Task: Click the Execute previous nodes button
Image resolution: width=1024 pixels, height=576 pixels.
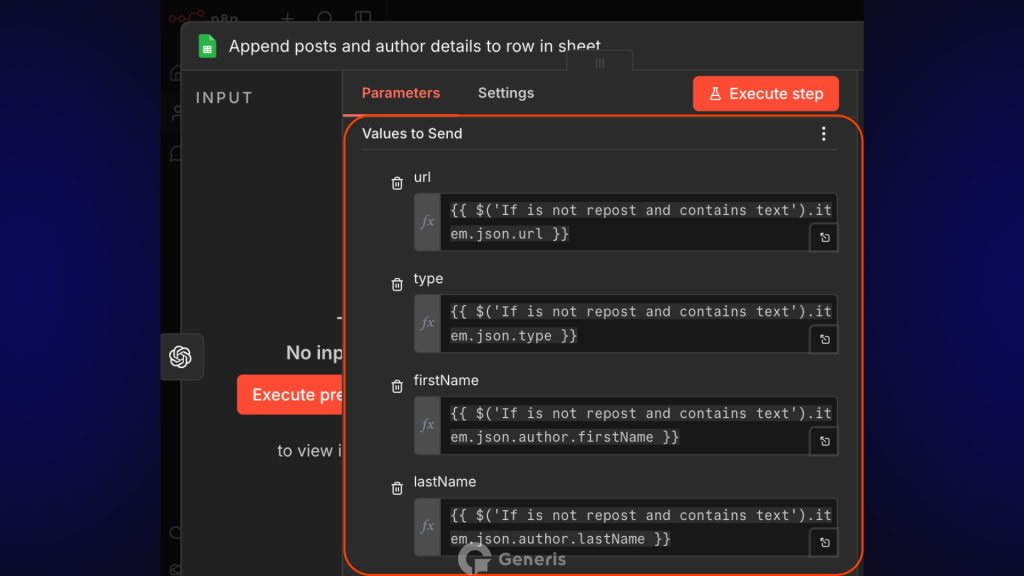Action: (290, 395)
